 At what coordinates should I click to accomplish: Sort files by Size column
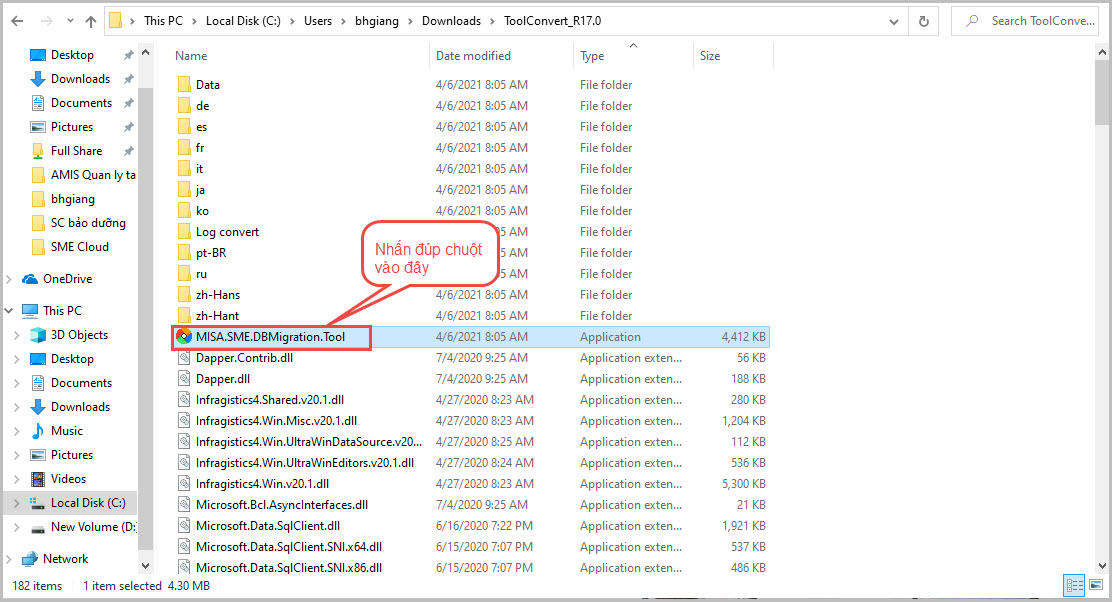710,56
